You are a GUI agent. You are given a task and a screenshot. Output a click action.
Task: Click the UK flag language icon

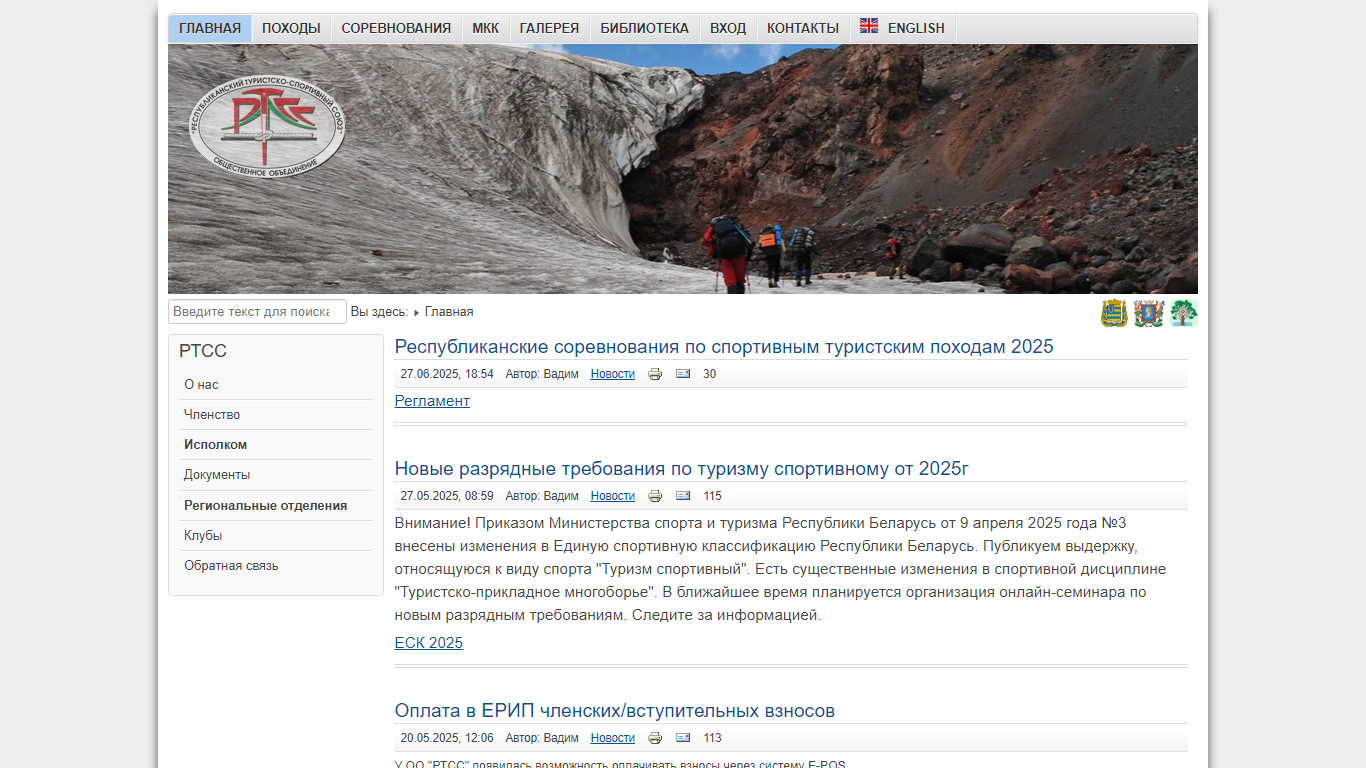tap(869, 27)
